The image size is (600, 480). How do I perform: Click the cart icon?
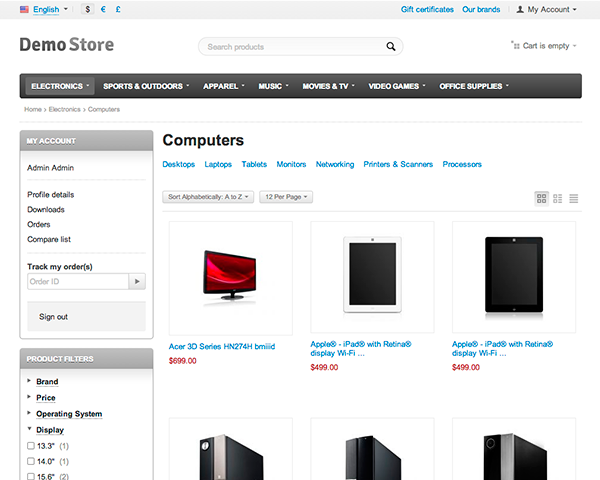[x=515, y=45]
